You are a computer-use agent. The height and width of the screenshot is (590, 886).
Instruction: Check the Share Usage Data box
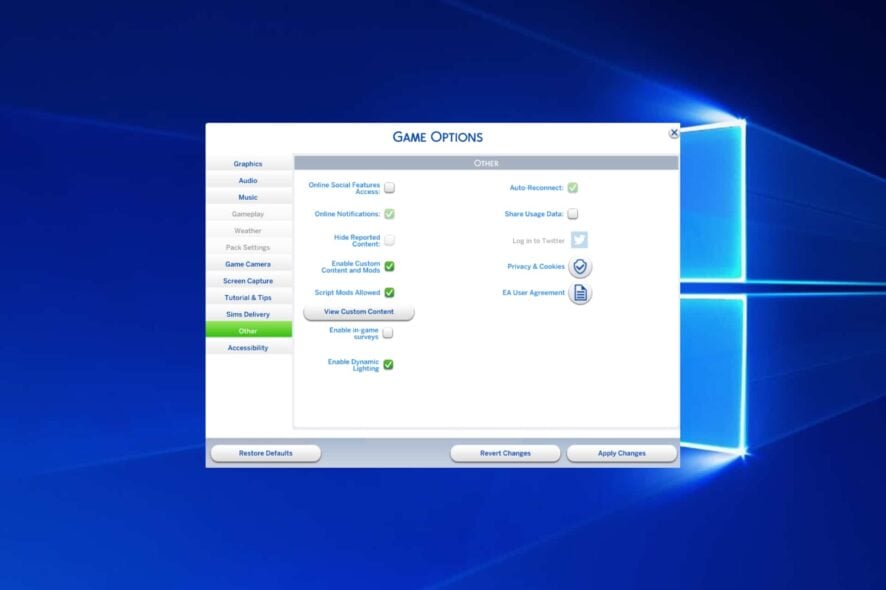572,214
